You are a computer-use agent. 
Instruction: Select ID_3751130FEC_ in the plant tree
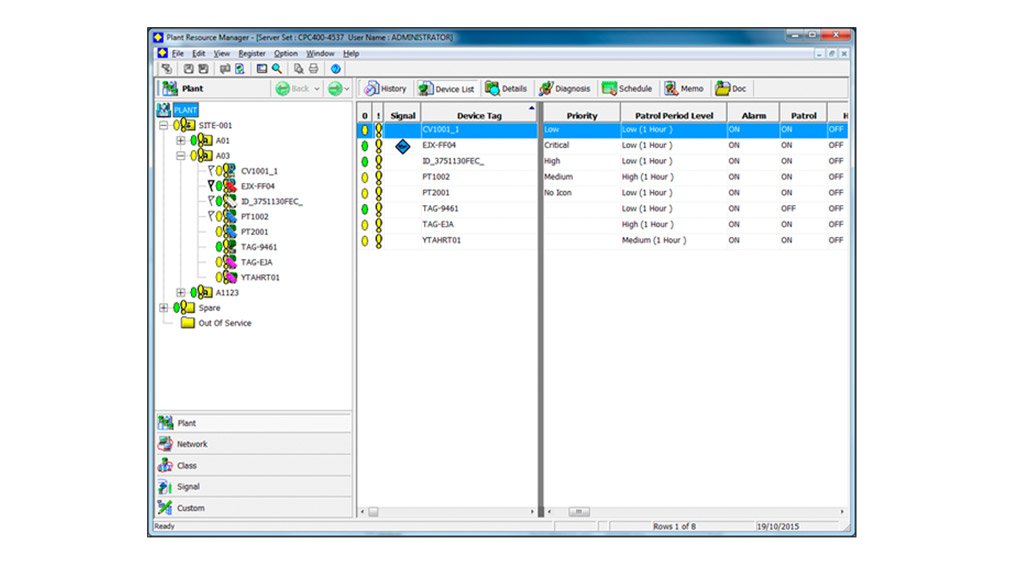(272, 201)
